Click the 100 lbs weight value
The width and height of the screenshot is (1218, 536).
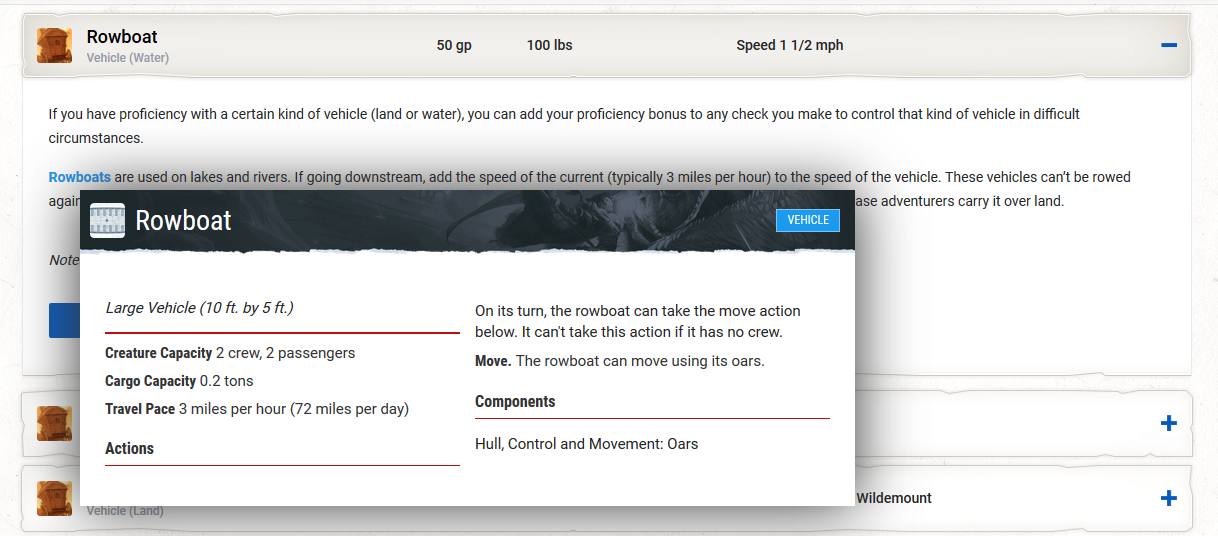click(x=549, y=45)
